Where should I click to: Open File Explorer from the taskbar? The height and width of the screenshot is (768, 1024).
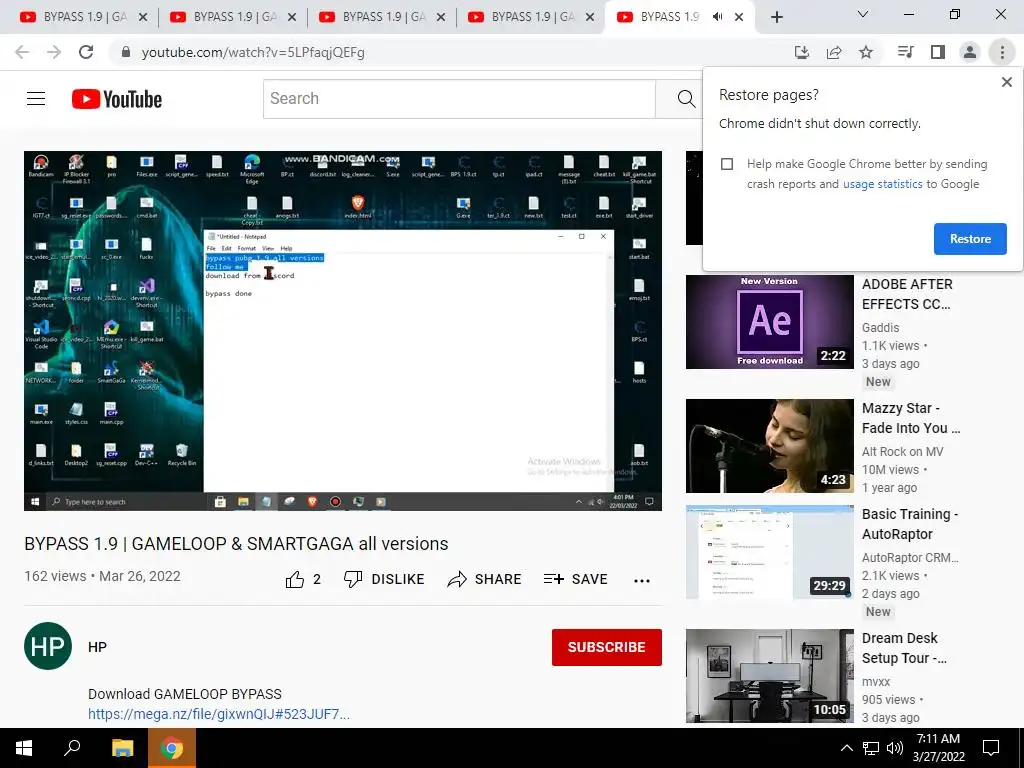[122, 748]
